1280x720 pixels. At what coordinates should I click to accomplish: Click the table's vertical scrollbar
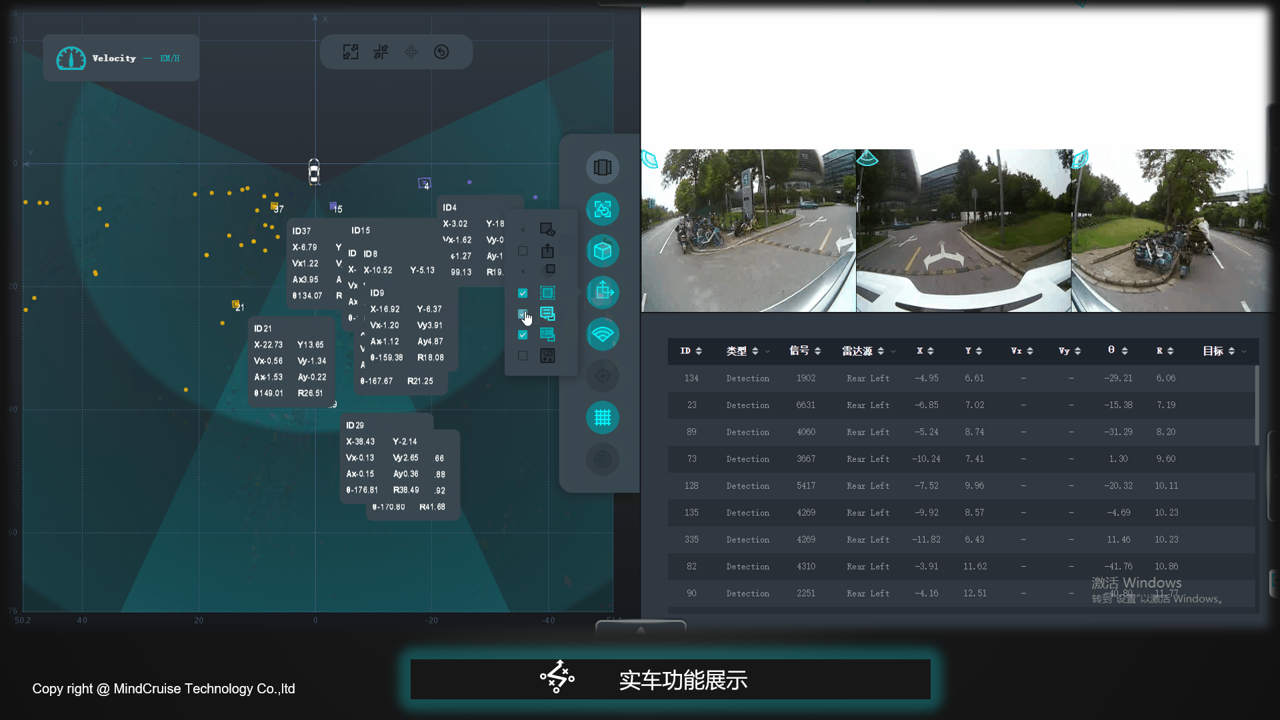(1257, 405)
